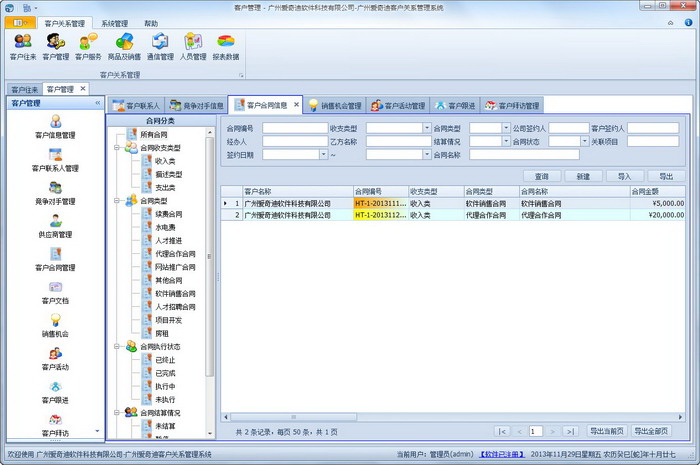Select contract row with ¥20,000.00
The height and width of the screenshot is (465, 700).
tap(453, 215)
